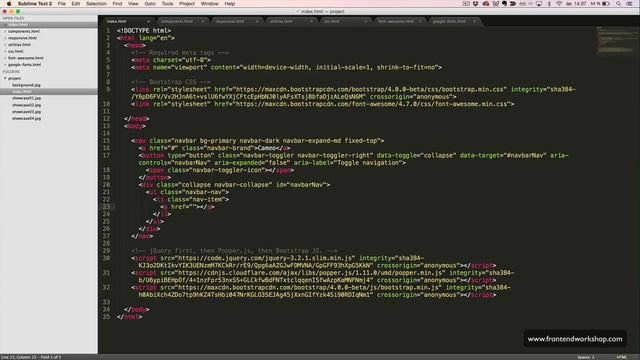640x360 pixels.
Task: Open the Window menu
Action: [x=209, y=4]
